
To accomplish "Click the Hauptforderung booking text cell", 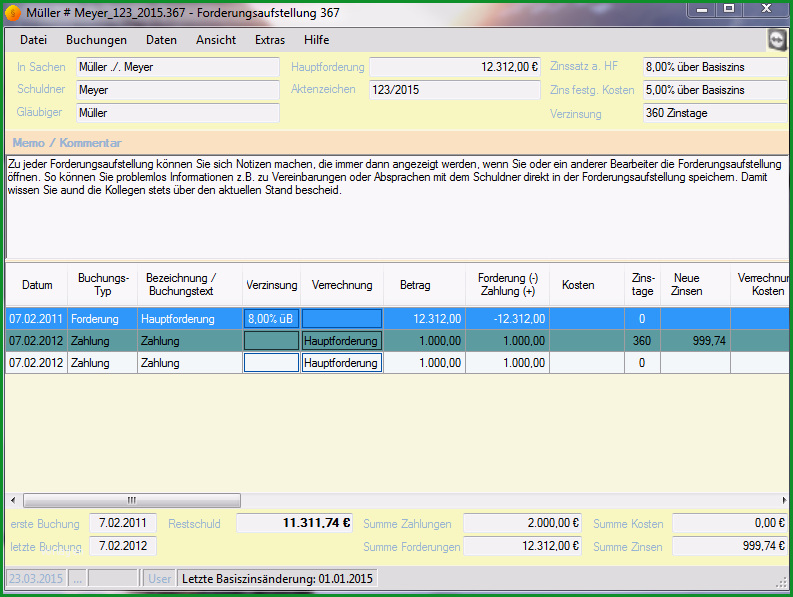I will point(190,319).
